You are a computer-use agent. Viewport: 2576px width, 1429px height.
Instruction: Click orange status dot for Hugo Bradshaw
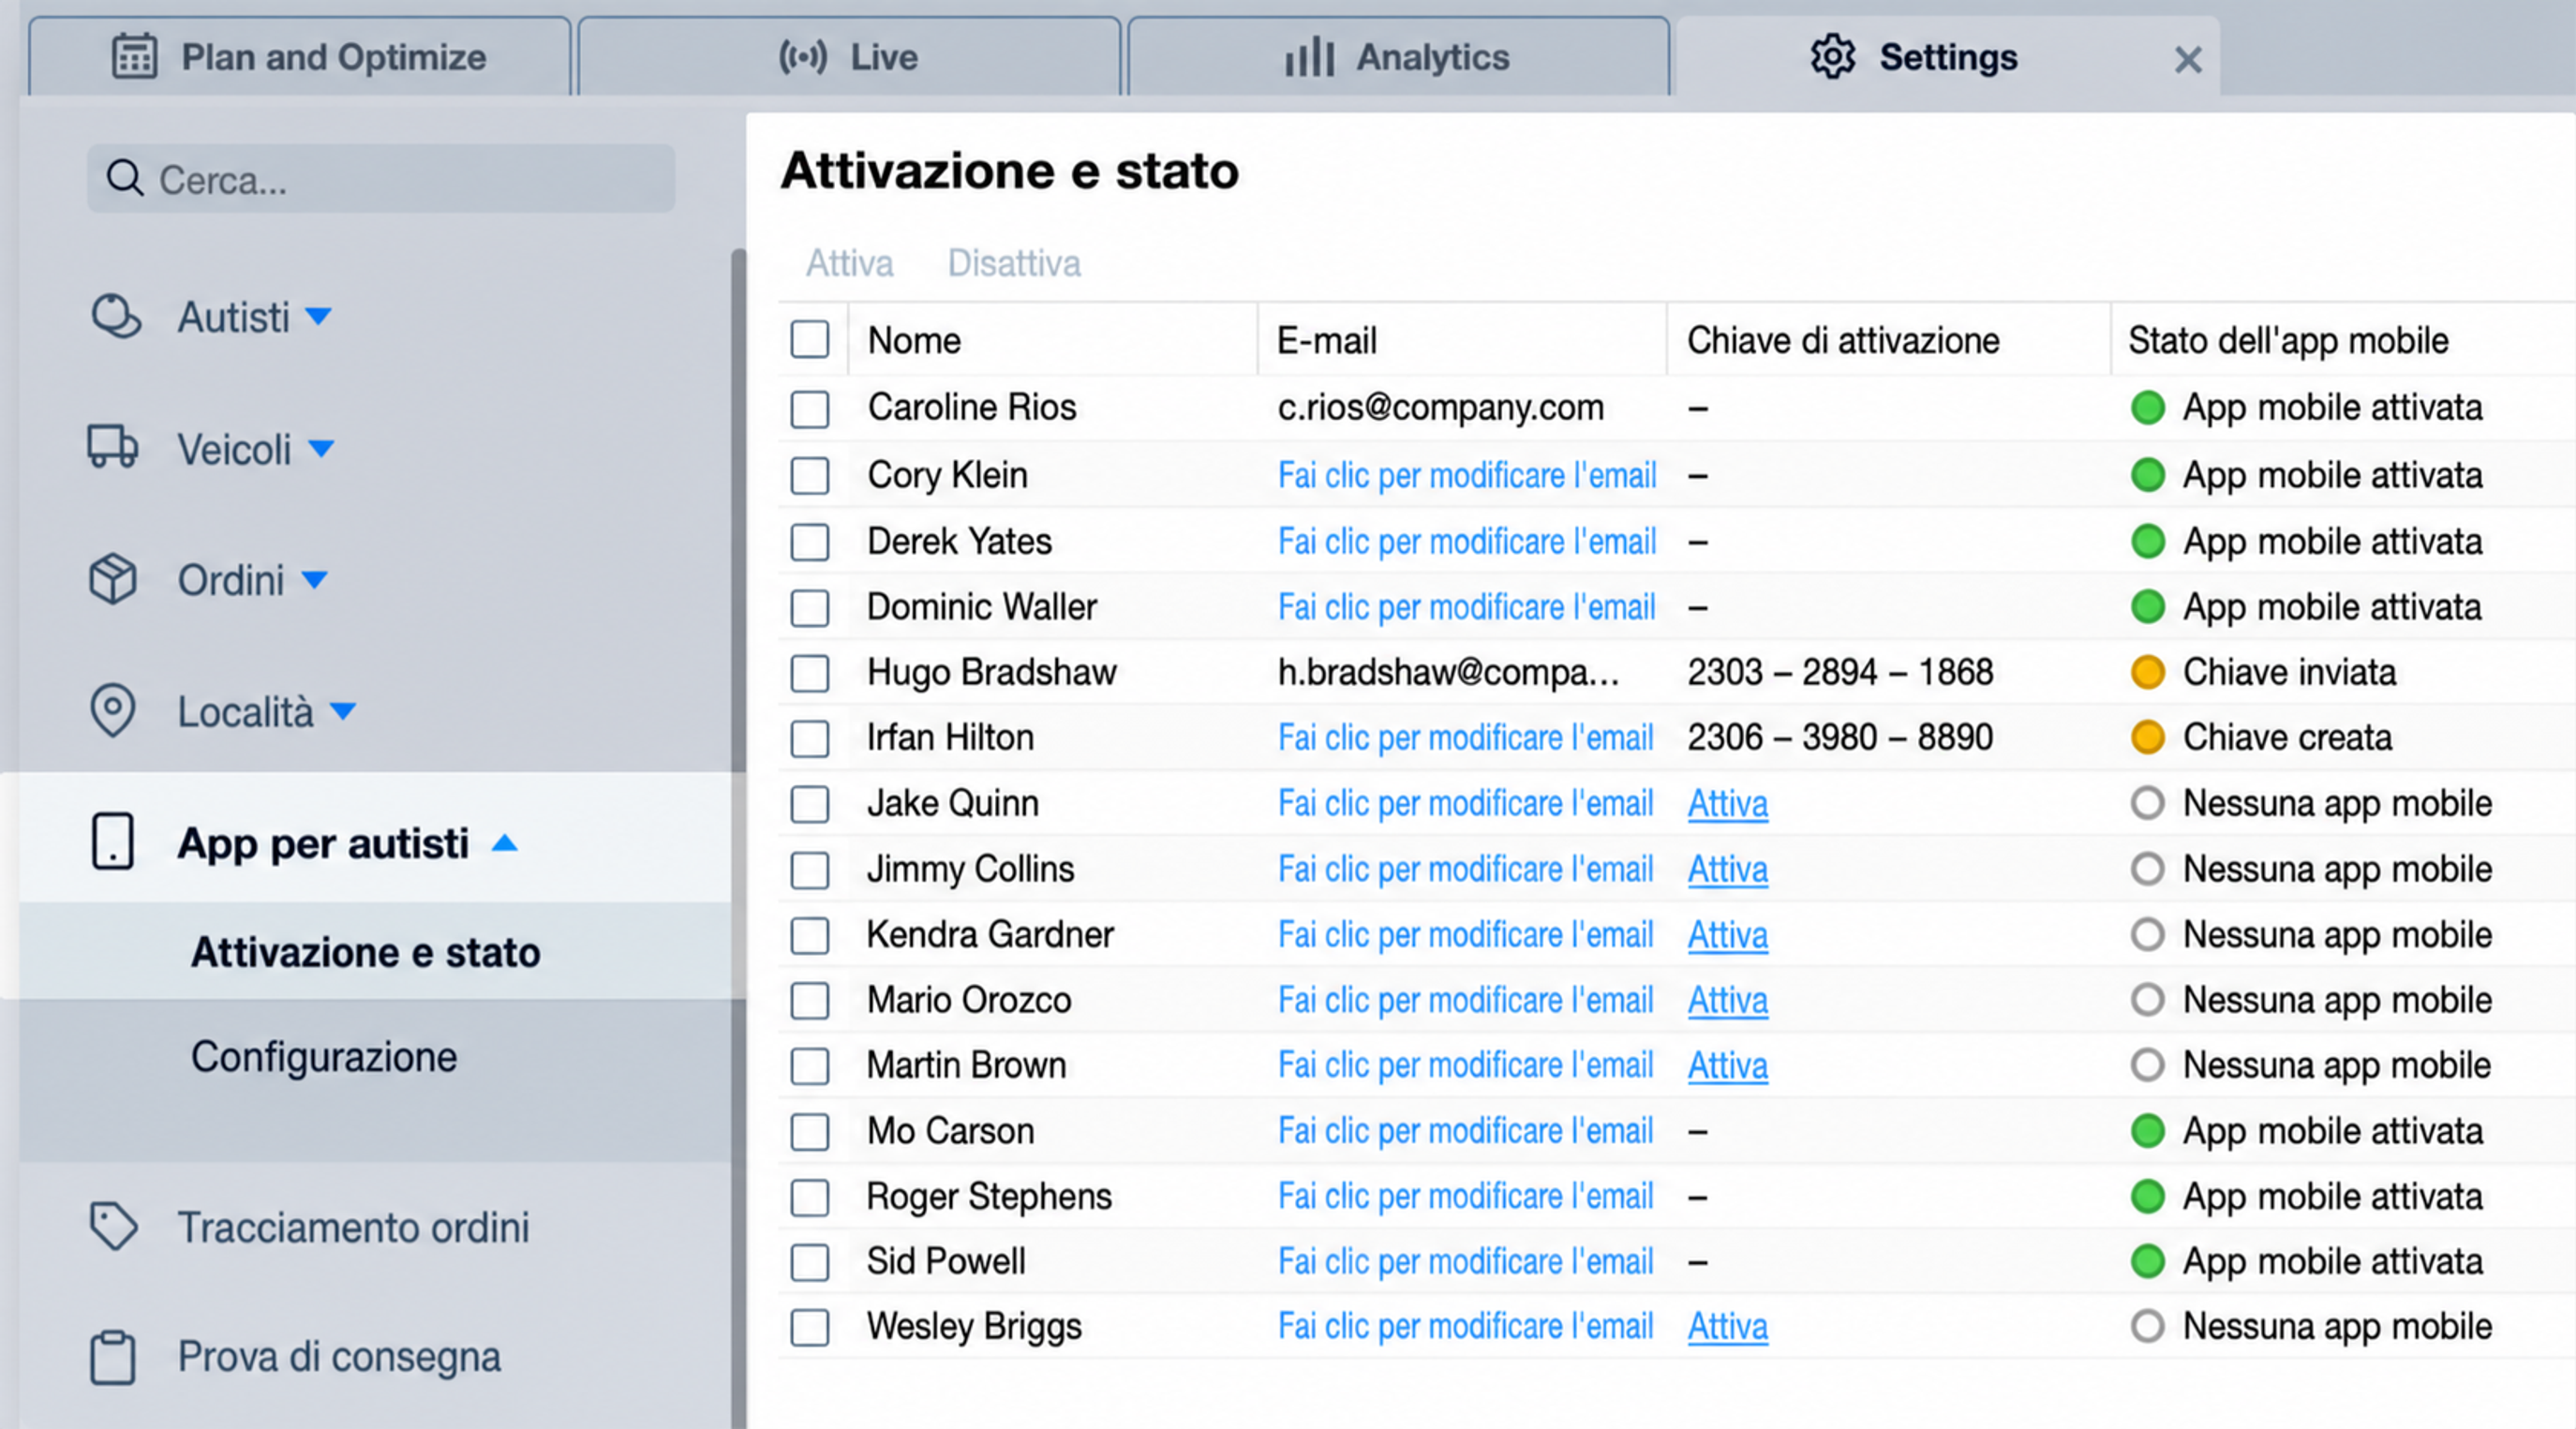tap(2147, 672)
